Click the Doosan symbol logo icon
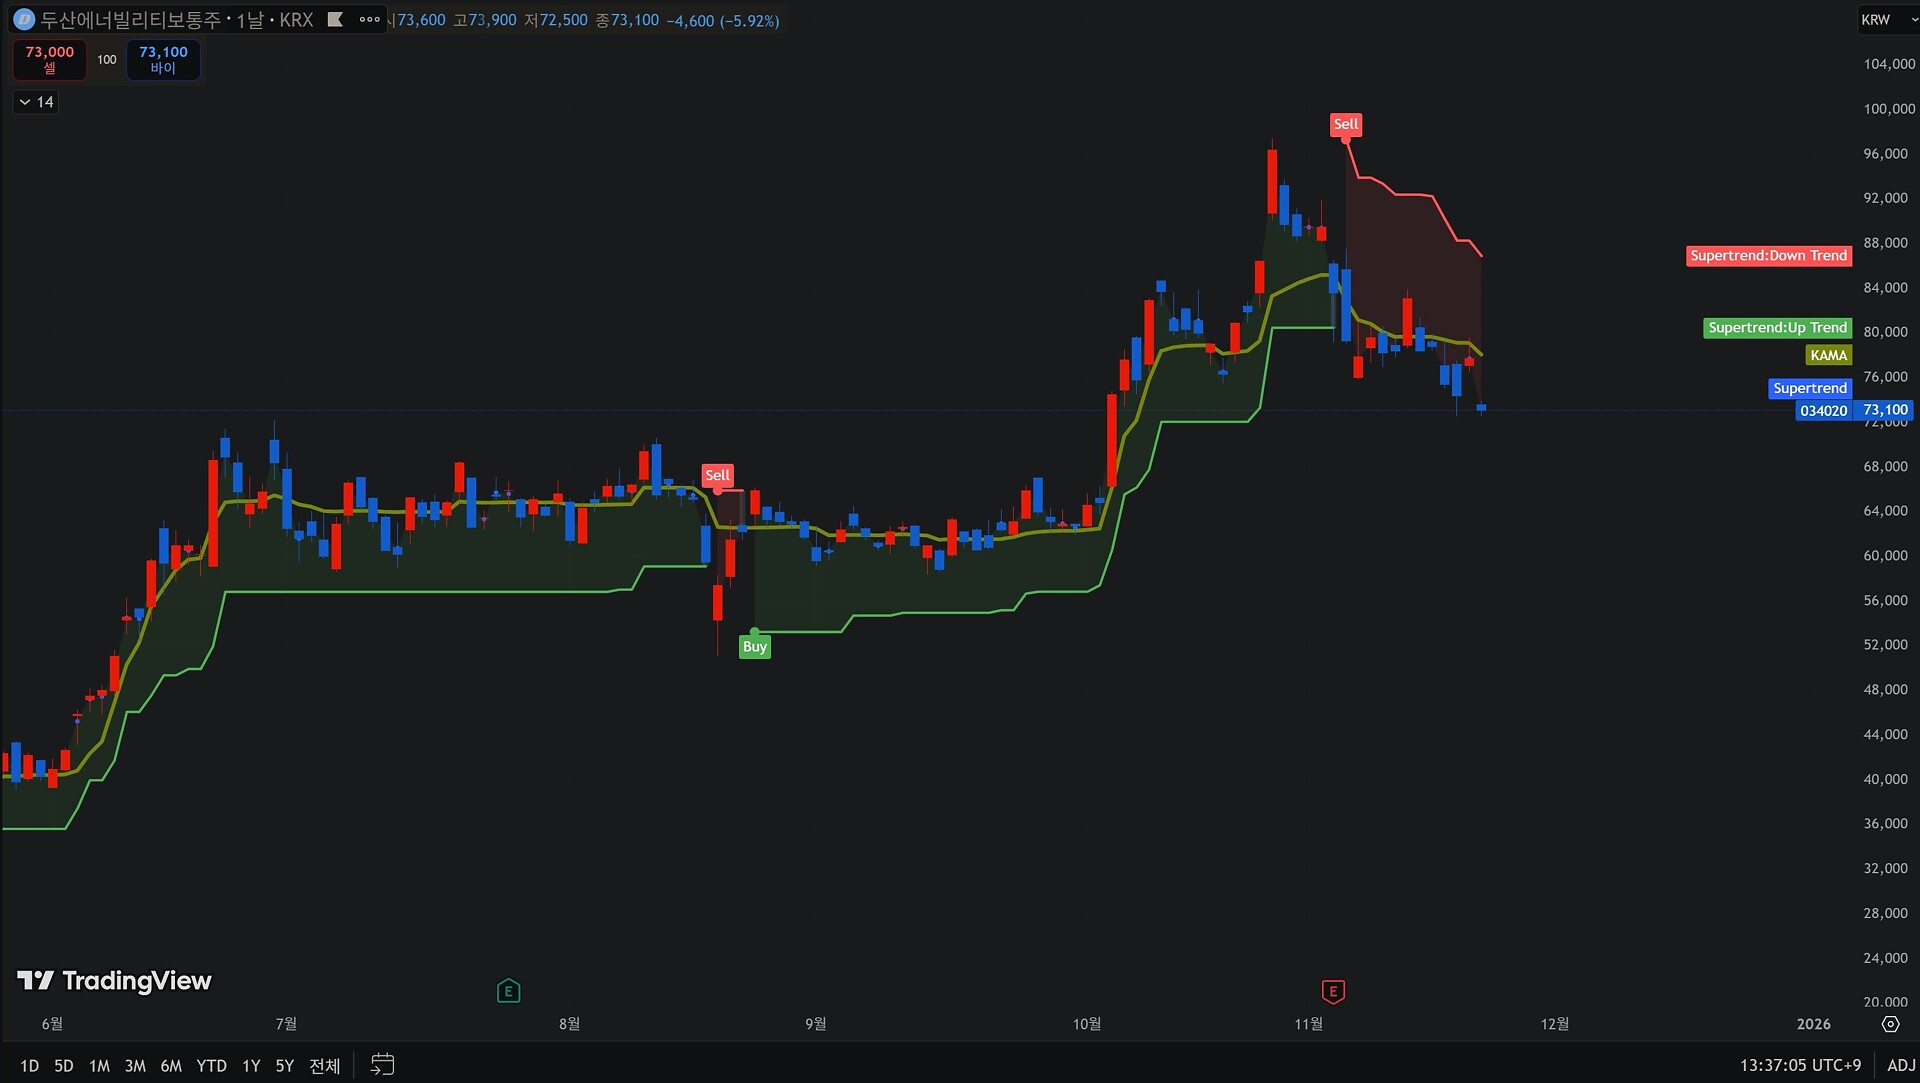 click(x=24, y=20)
